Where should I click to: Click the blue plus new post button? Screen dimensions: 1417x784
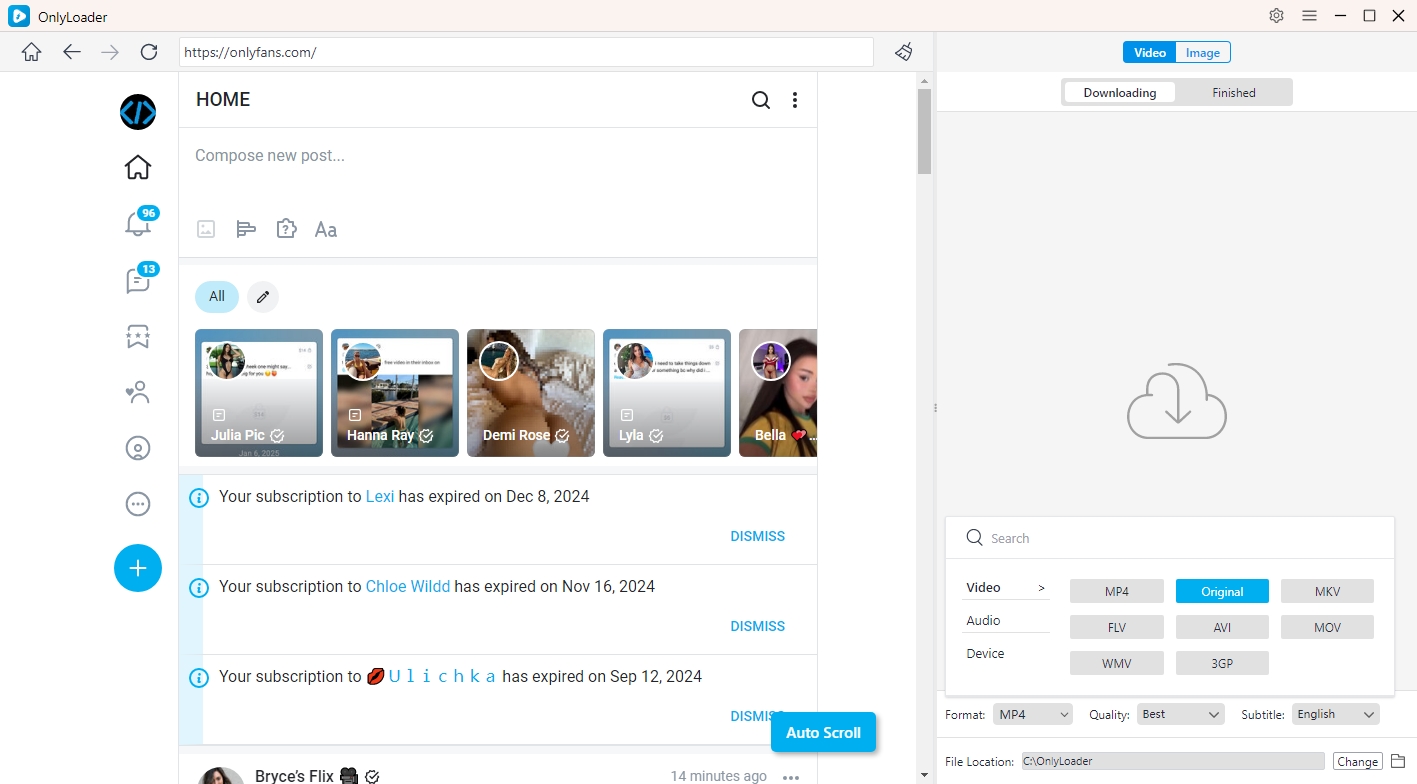click(138, 568)
